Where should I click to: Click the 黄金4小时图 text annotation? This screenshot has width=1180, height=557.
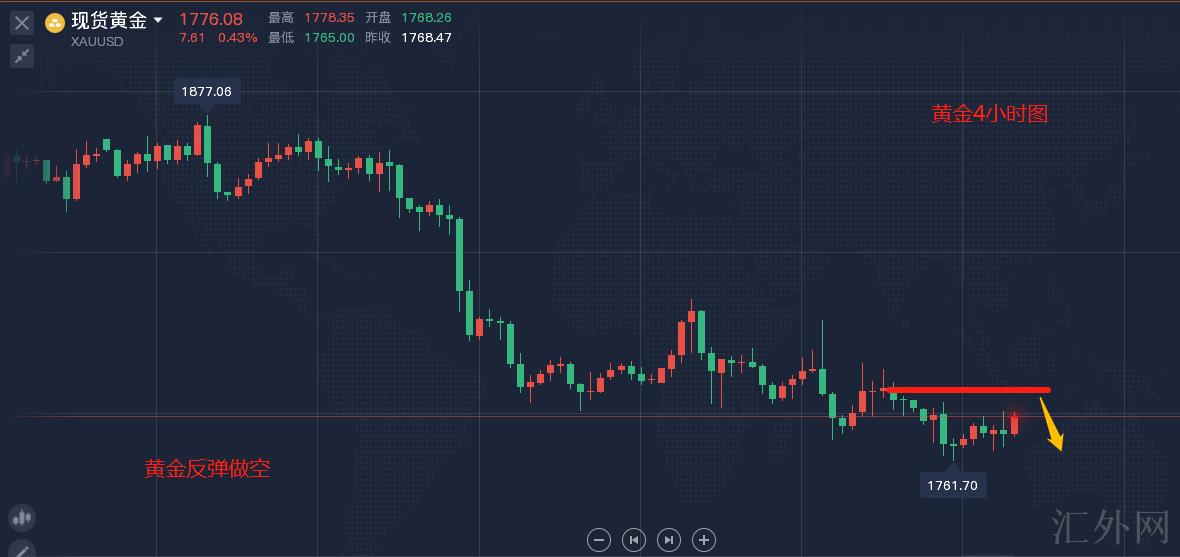[989, 114]
